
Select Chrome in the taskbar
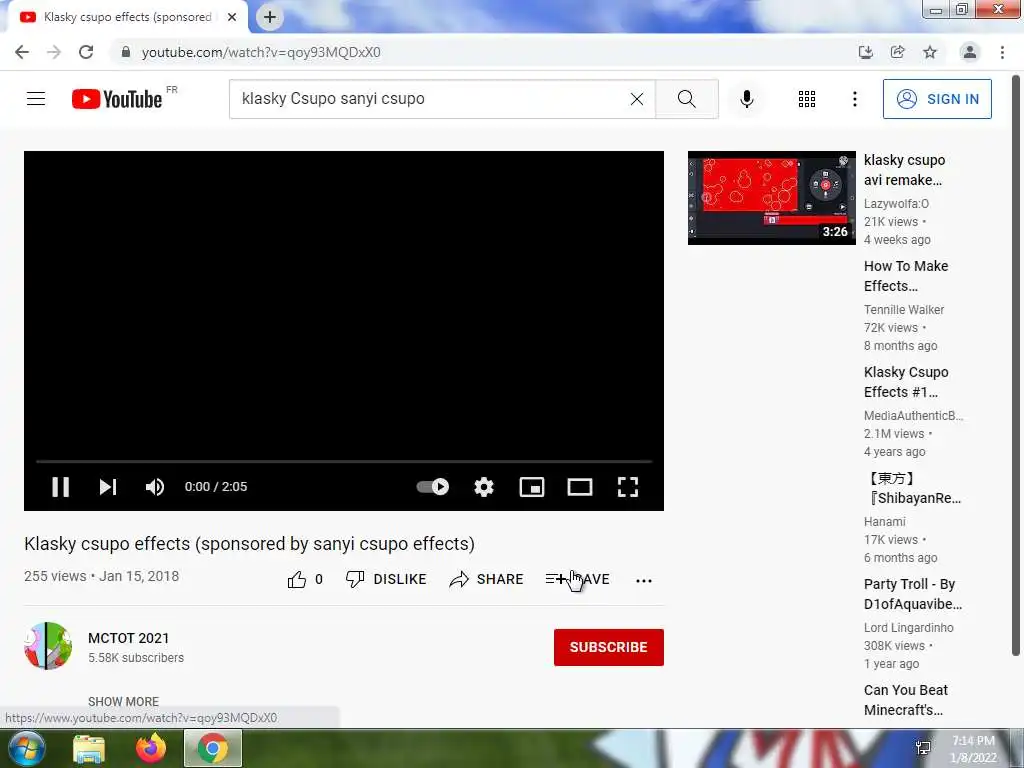(x=213, y=748)
